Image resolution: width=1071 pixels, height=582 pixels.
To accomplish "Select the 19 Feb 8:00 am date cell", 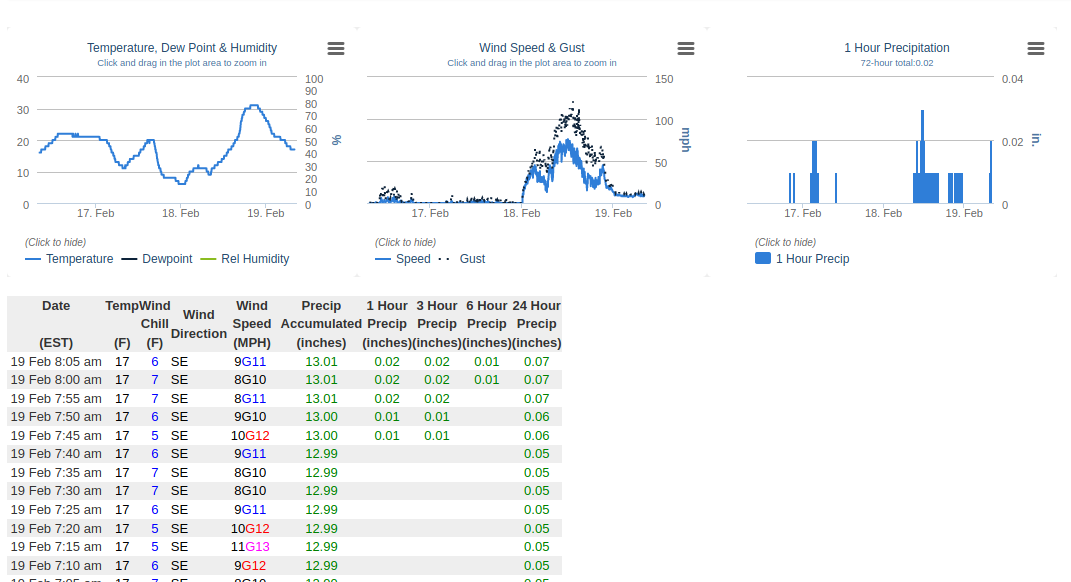I will (56, 380).
